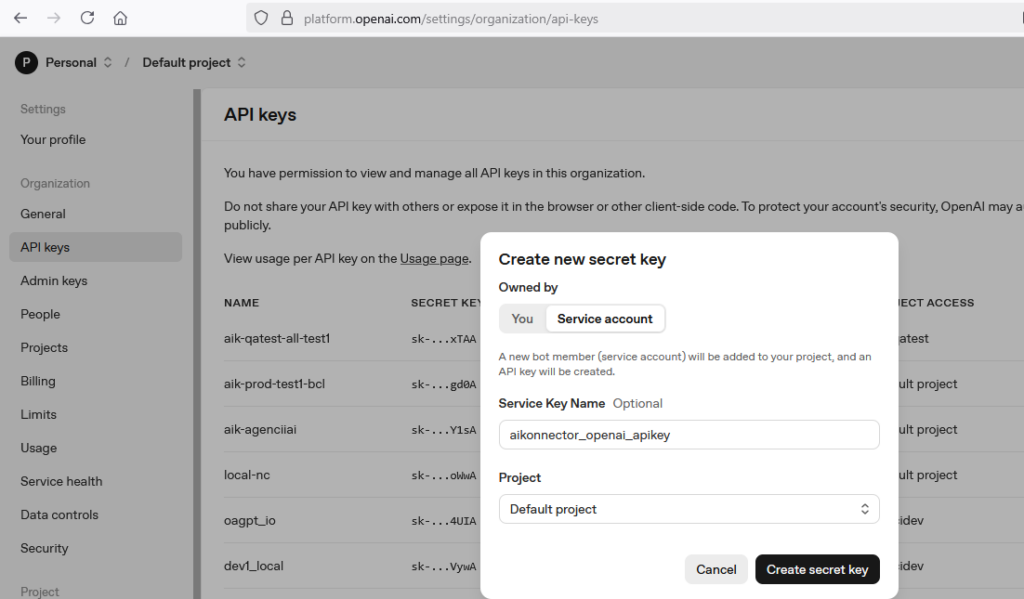Open Admin keys in sidebar

[54, 281]
